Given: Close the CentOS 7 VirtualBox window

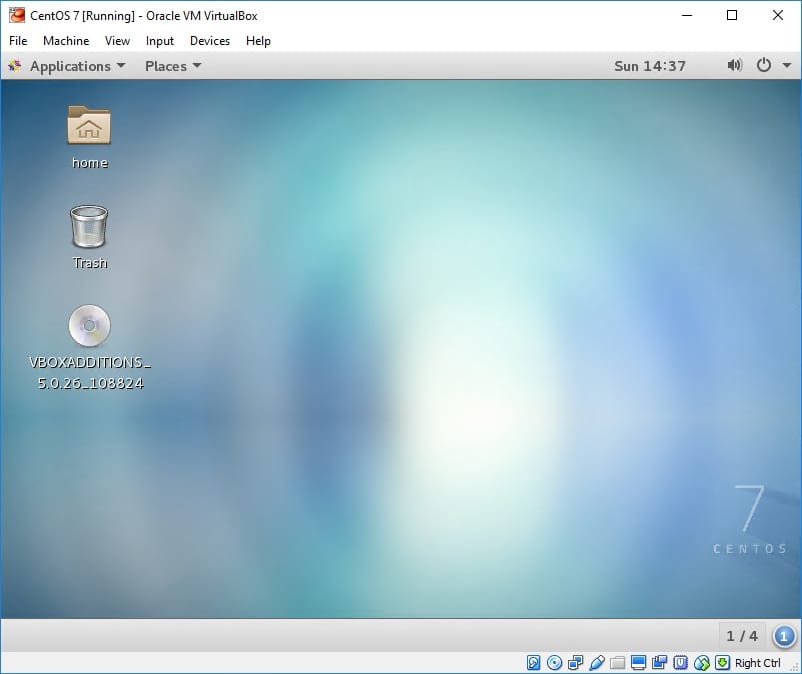Looking at the screenshot, I should (777, 15).
